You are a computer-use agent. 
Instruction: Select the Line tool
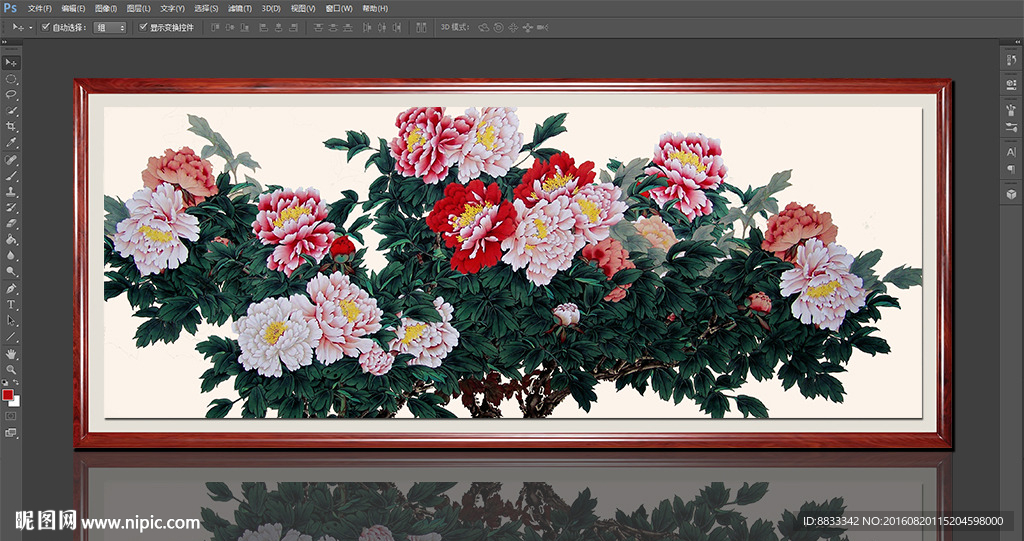click(x=11, y=337)
